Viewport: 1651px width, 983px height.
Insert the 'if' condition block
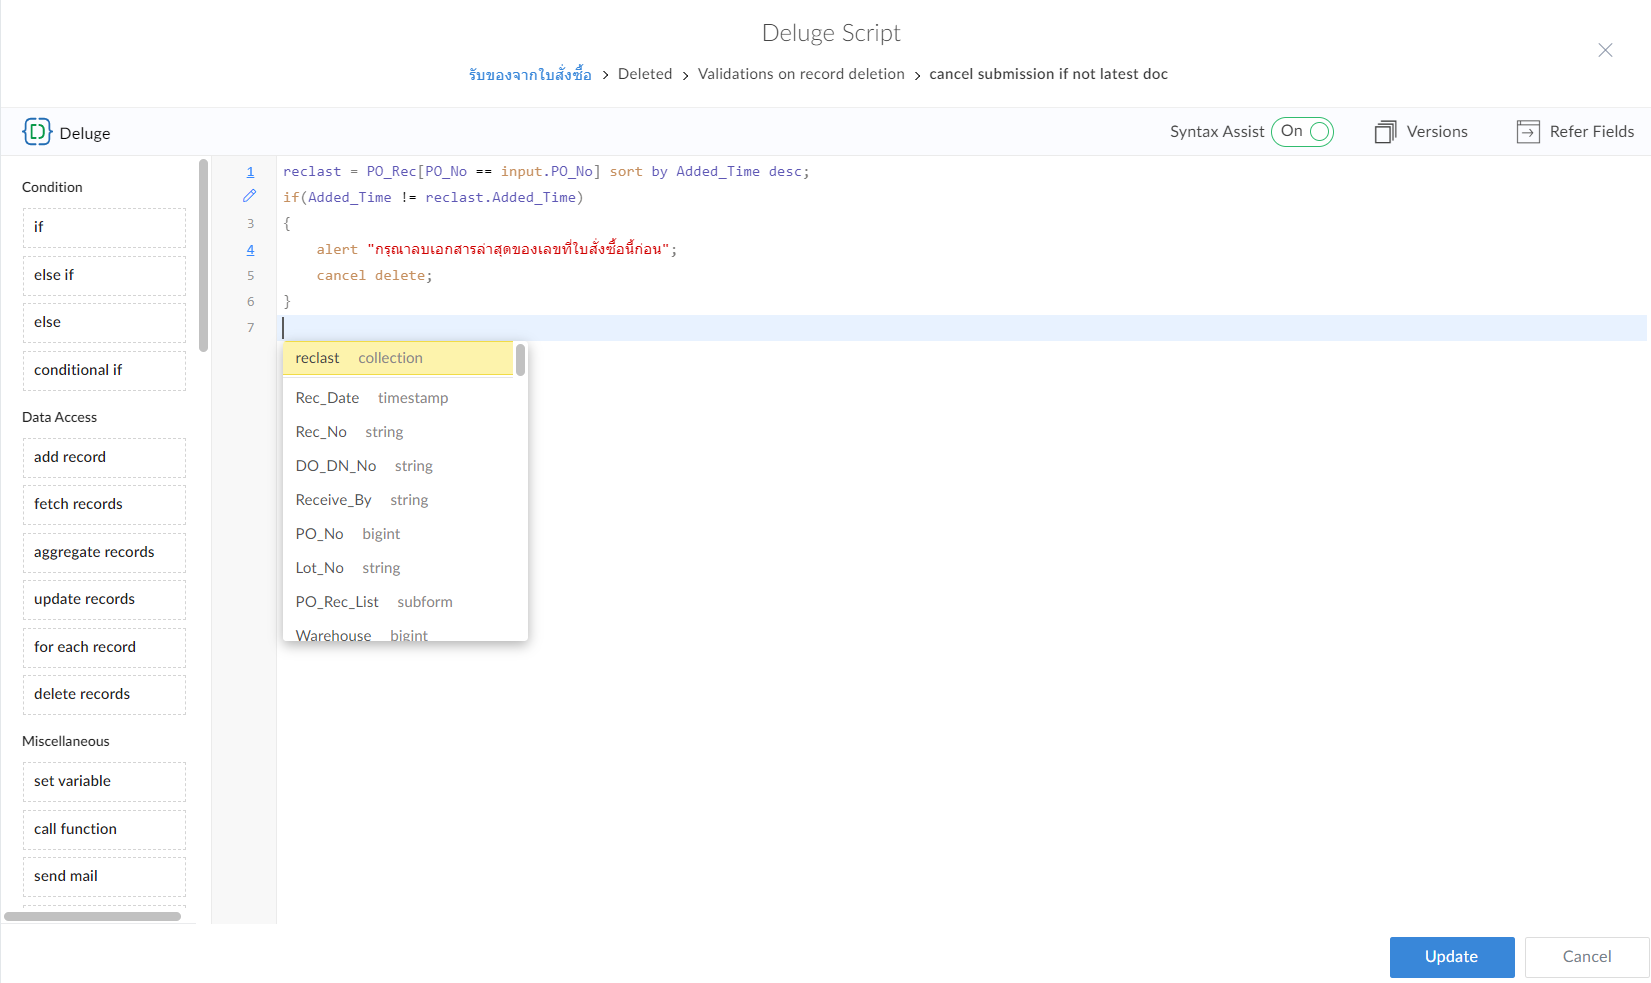click(x=104, y=227)
